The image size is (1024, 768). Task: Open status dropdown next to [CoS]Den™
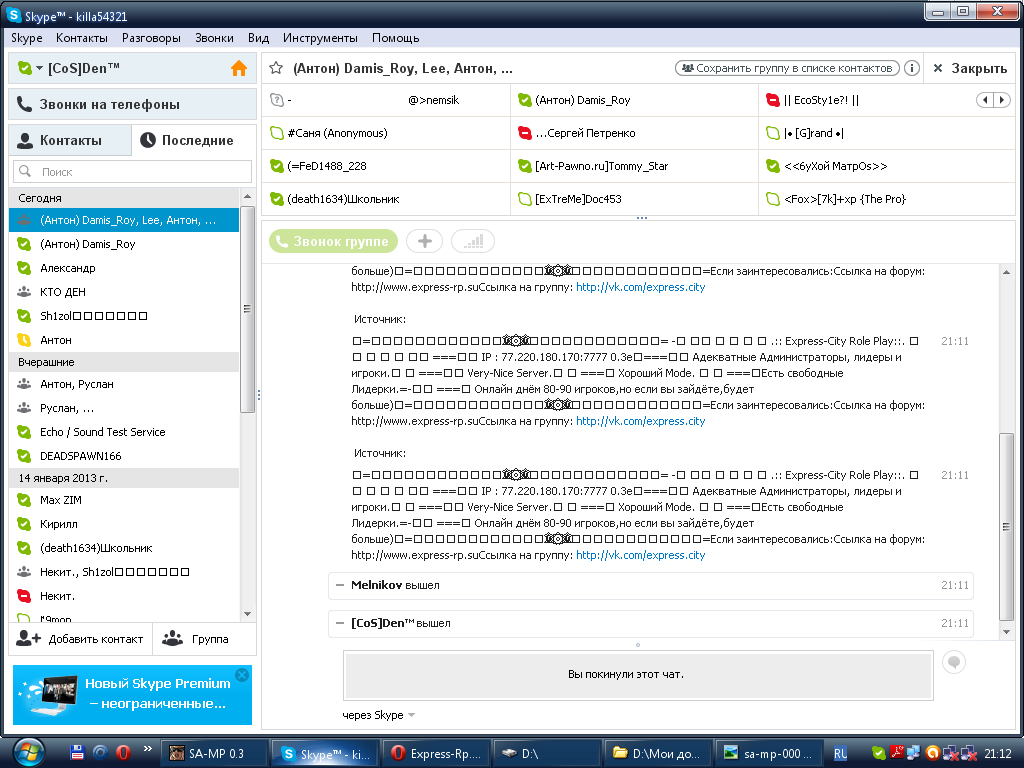(39, 68)
